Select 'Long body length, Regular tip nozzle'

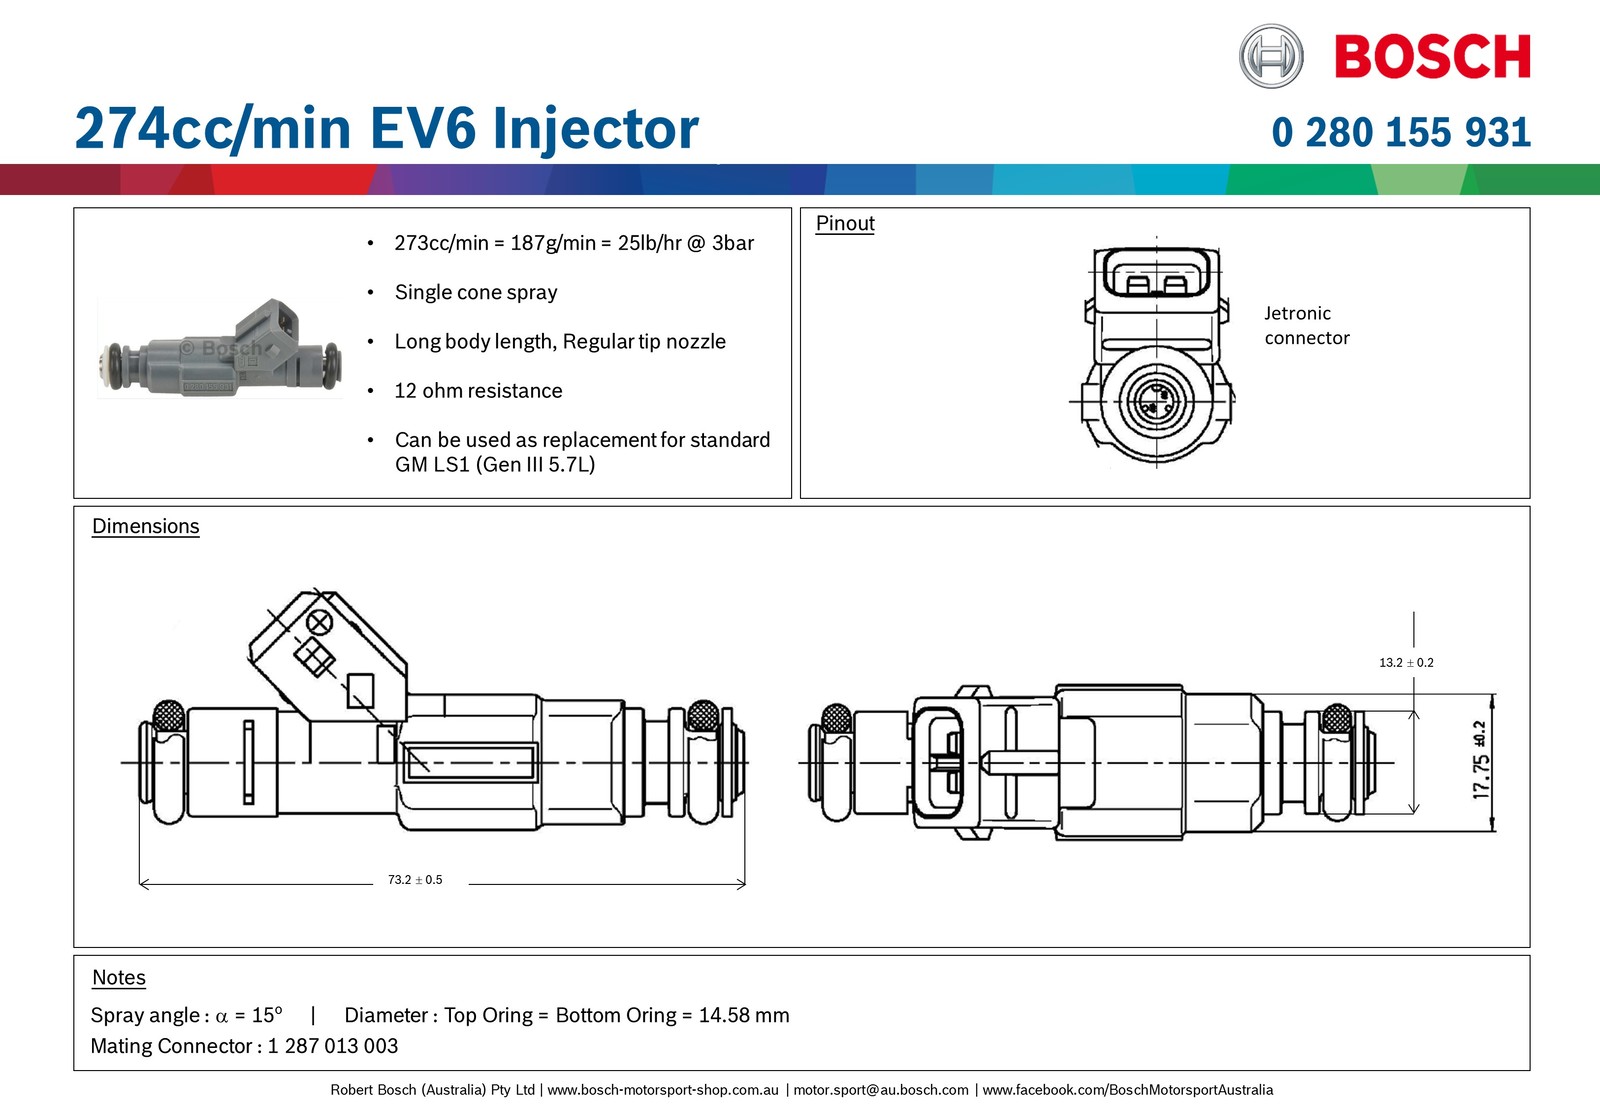[x=560, y=341]
